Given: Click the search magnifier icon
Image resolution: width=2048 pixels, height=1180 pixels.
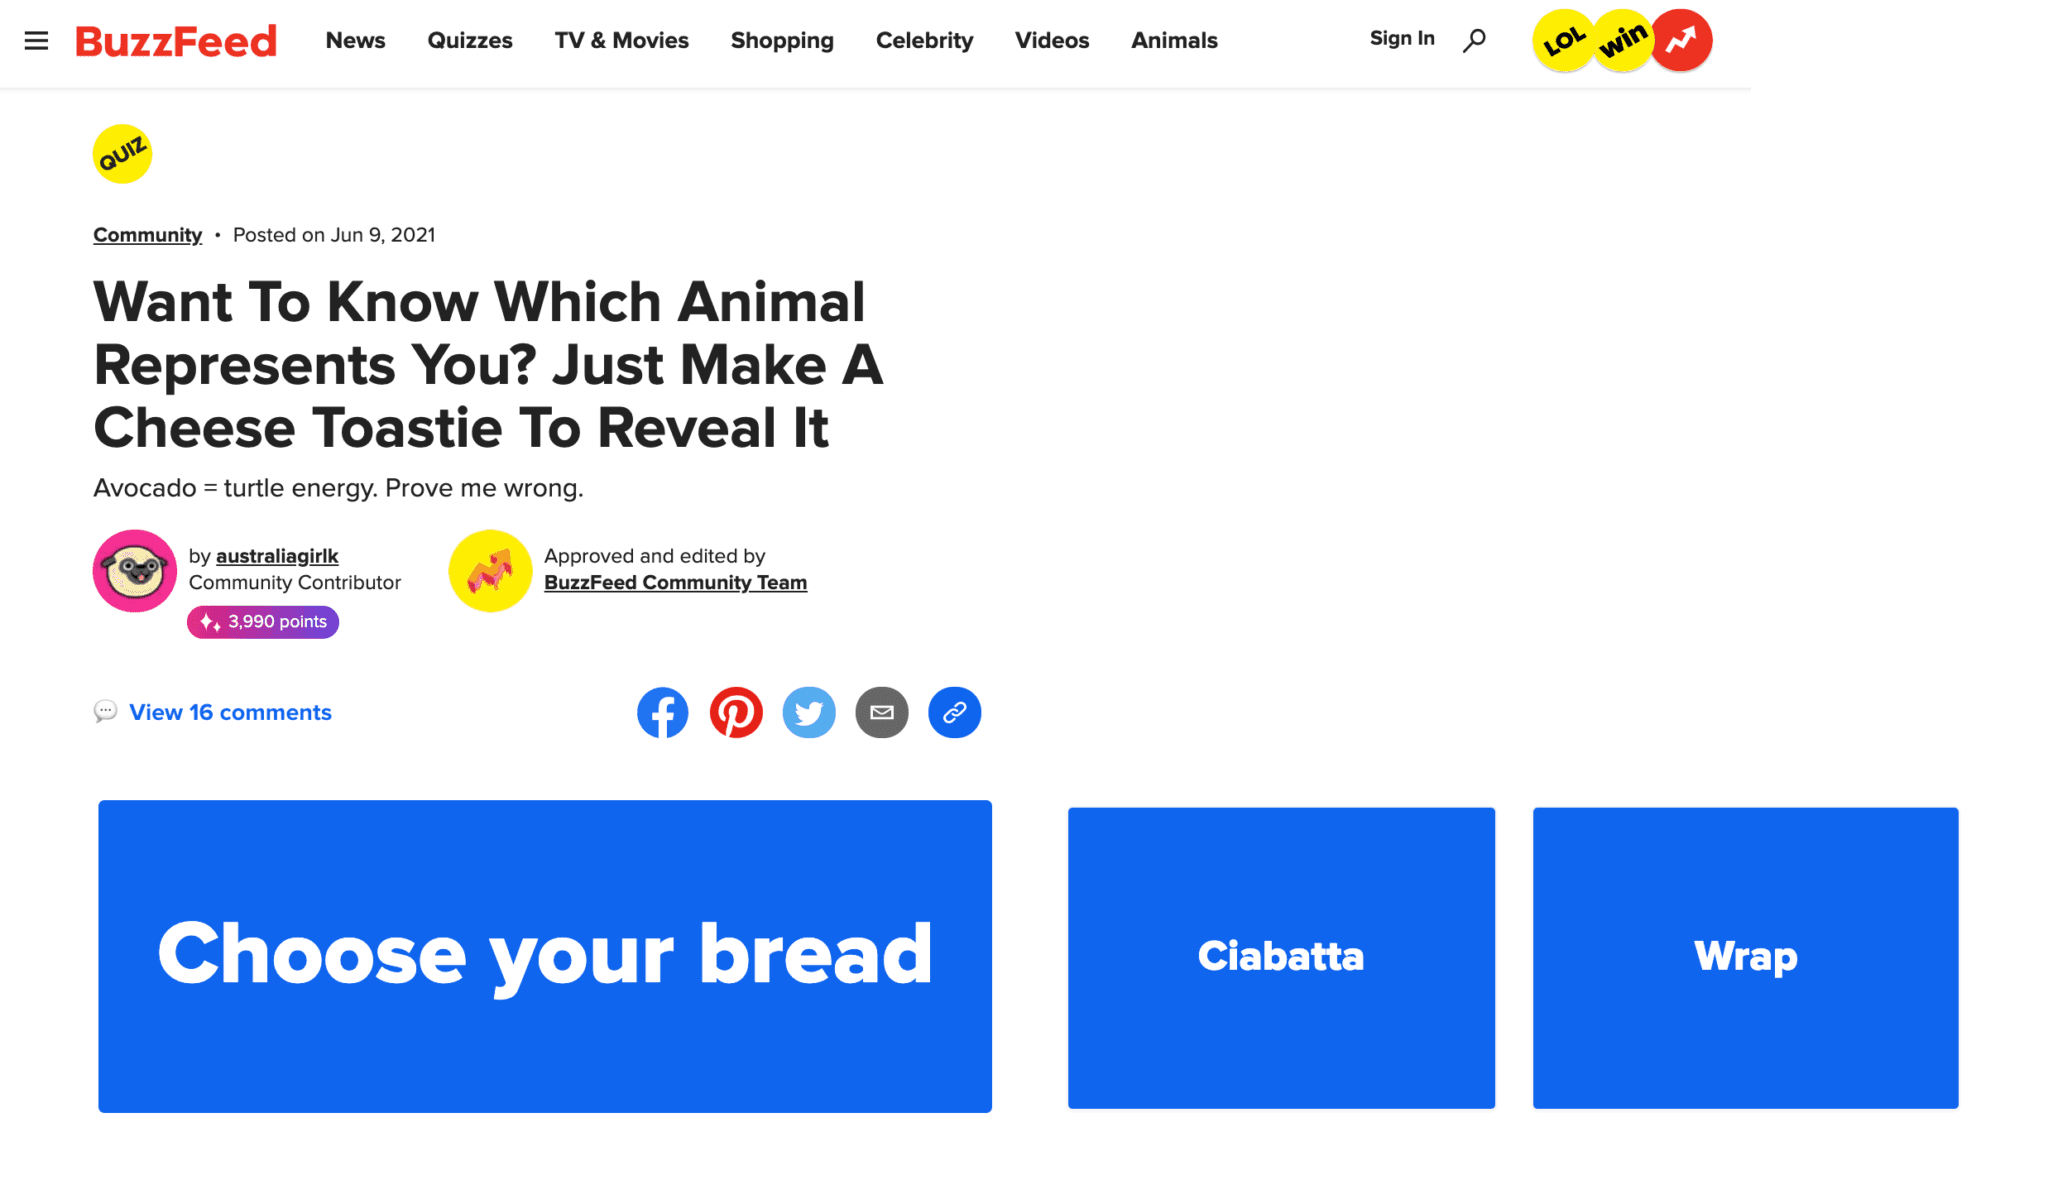Looking at the screenshot, I should pyautogui.click(x=1474, y=40).
